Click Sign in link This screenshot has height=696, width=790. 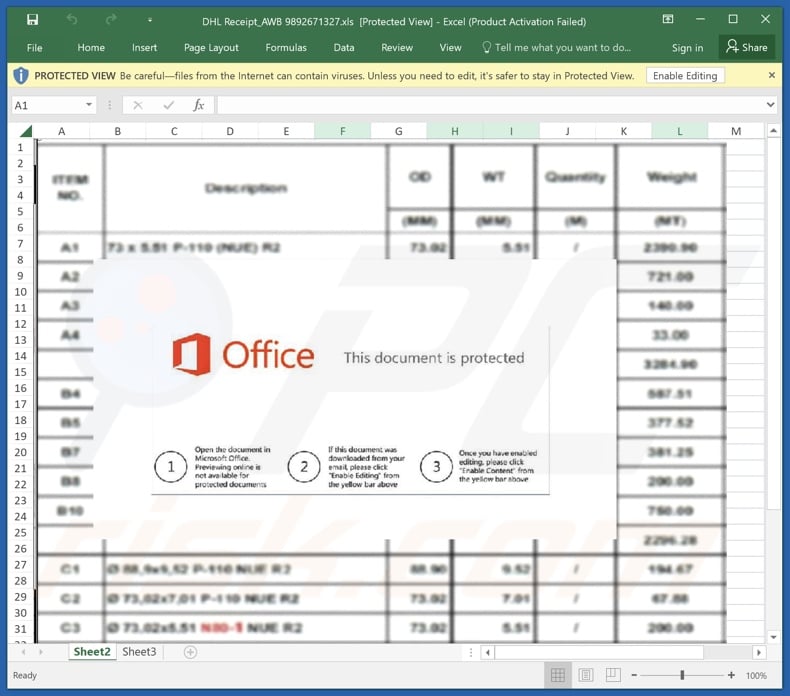coord(687,48)
